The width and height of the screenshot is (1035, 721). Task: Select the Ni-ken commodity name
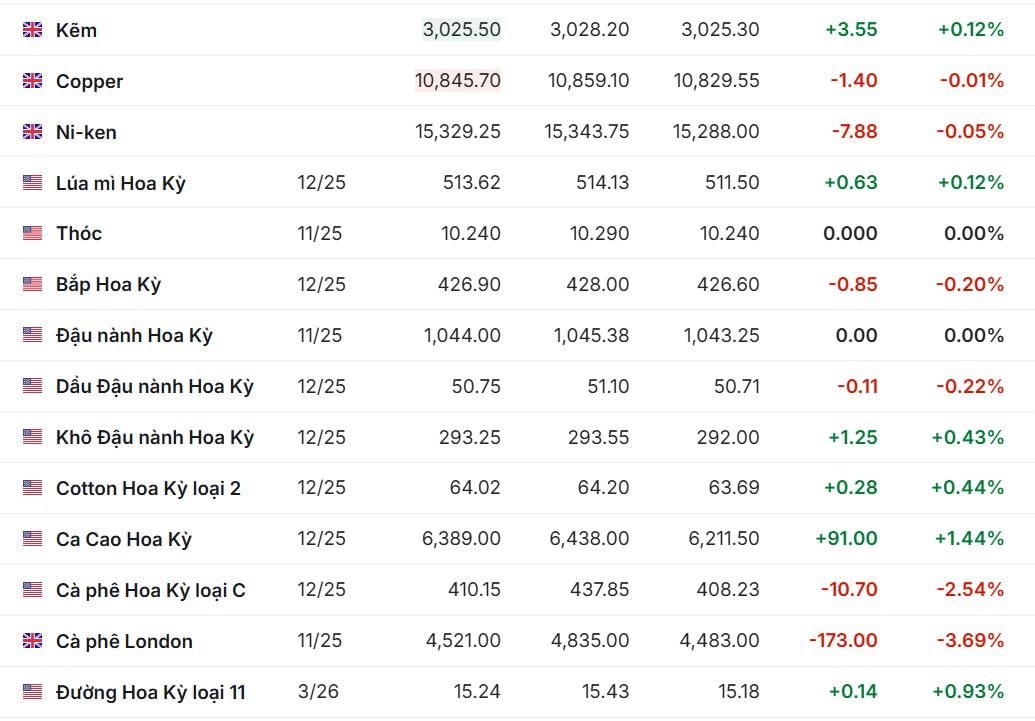(x=86, y=132)
